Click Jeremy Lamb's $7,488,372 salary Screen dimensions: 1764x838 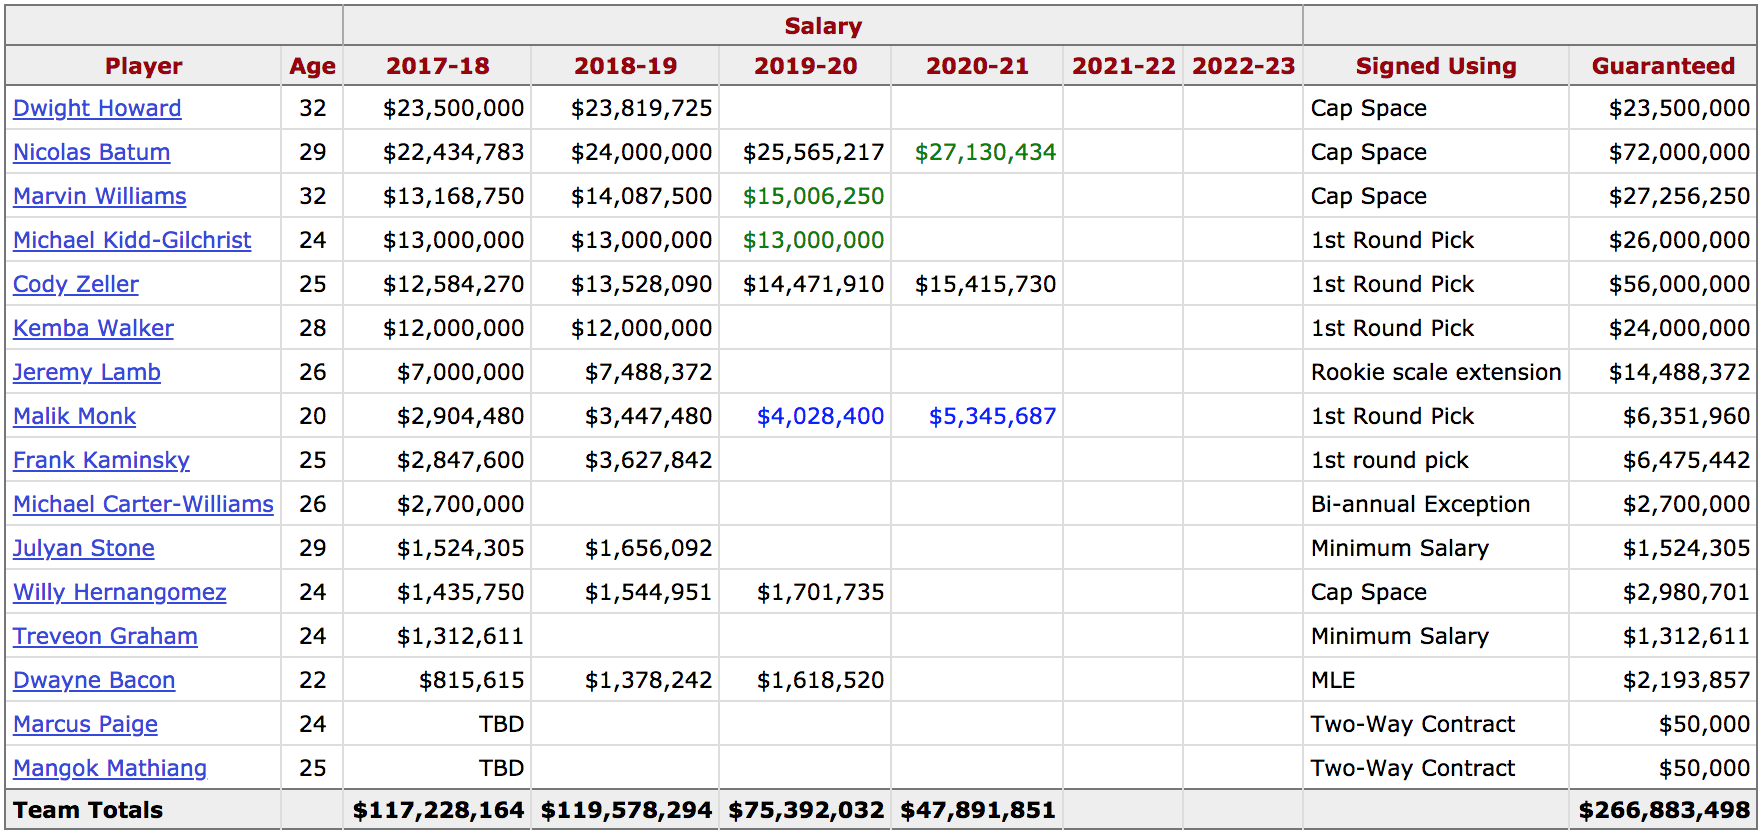click(648, 372)
